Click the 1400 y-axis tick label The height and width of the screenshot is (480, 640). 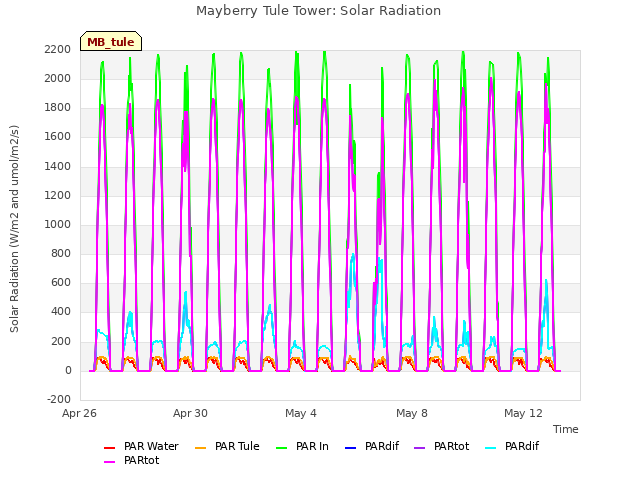point(58,166)
